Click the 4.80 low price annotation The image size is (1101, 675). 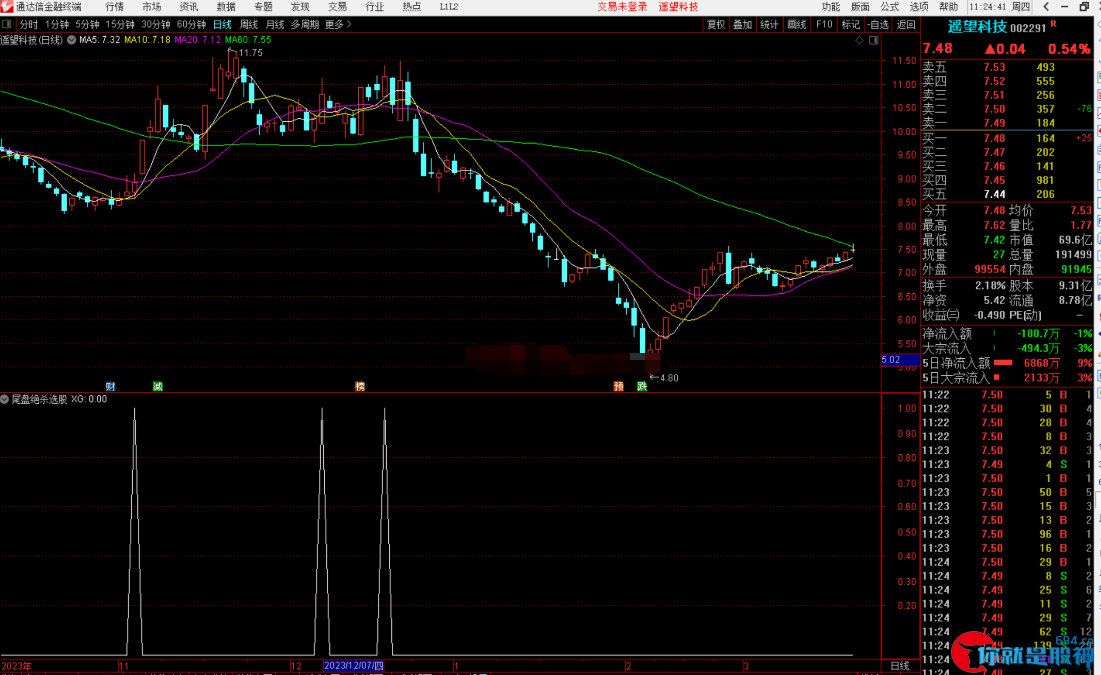tap(668, 378)
